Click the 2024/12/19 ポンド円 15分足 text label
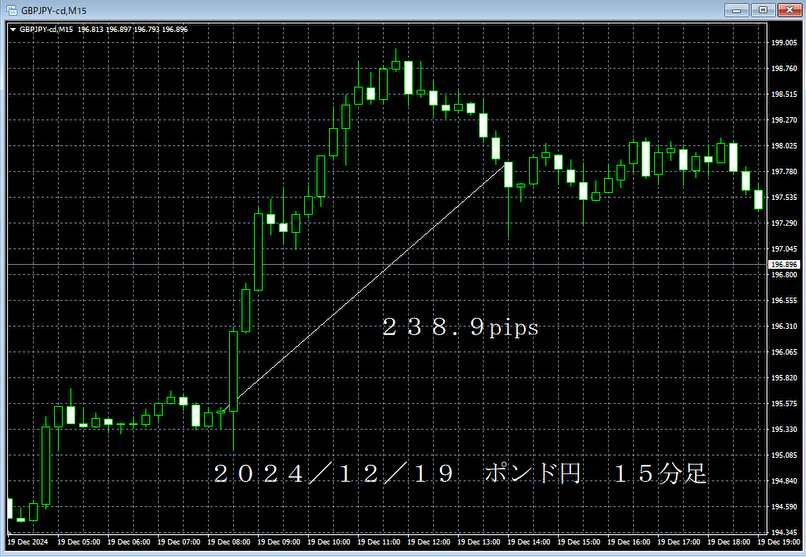The height and width of the screenshot is (557, 806). (x=460, y=474)
